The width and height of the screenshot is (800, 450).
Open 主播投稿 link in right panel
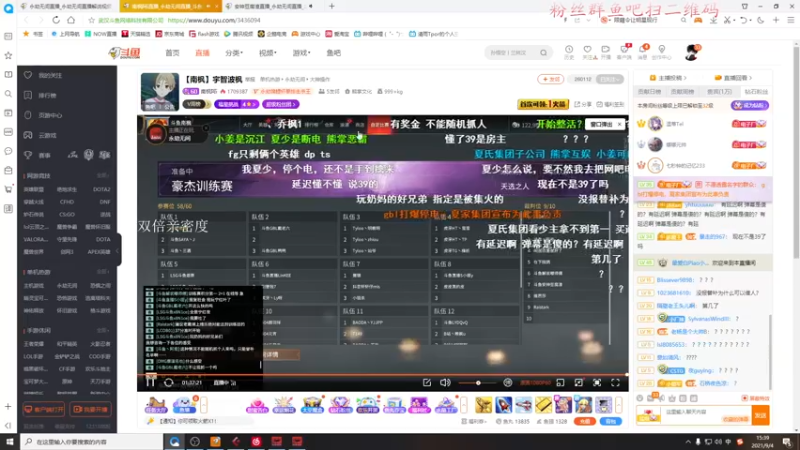[668, 78]
